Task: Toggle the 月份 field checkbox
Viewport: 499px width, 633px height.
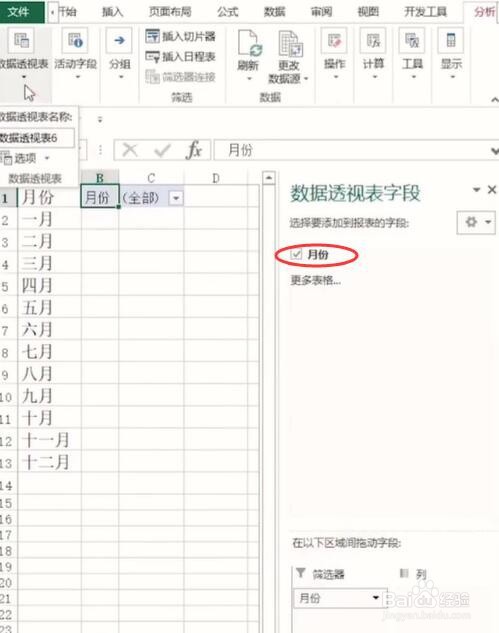Action: pos(296,254)
